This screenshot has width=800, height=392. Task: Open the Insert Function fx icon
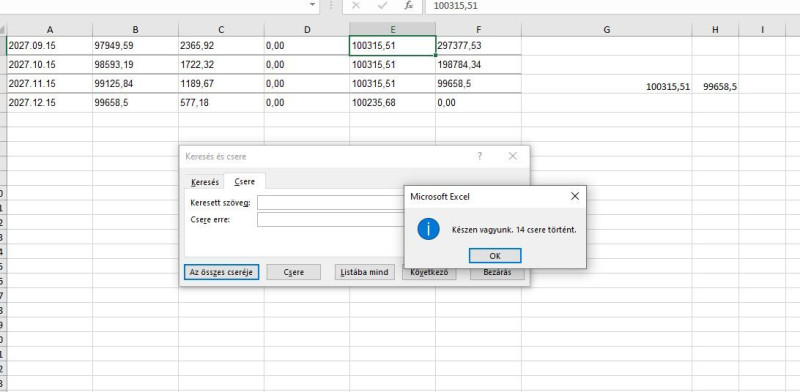(x=408, y=6)
